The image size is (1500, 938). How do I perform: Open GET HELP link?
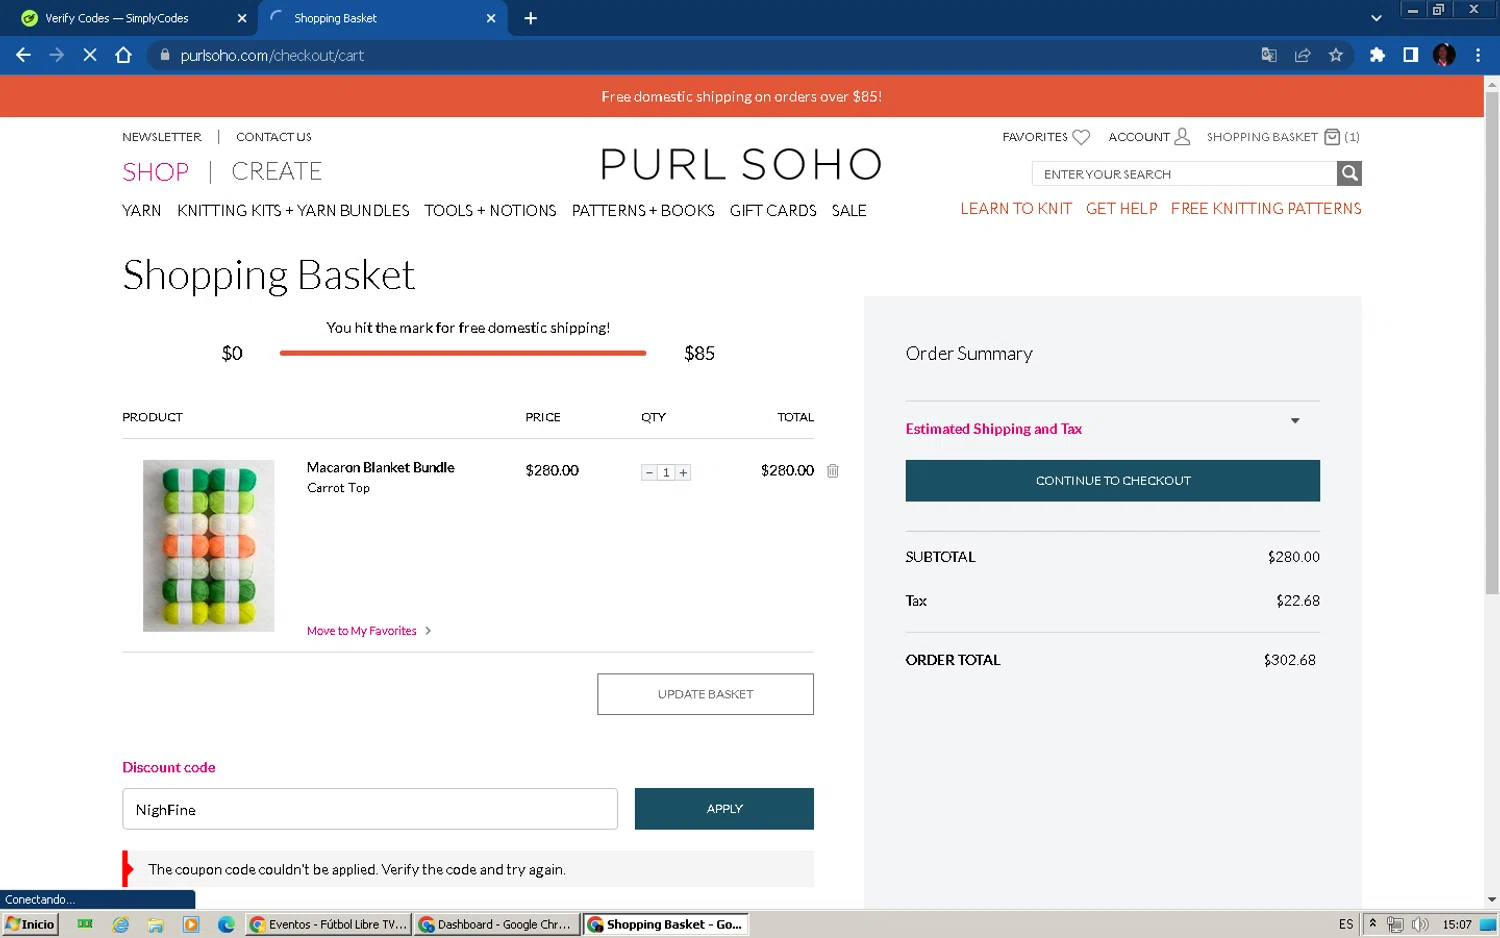point(1121,208)
